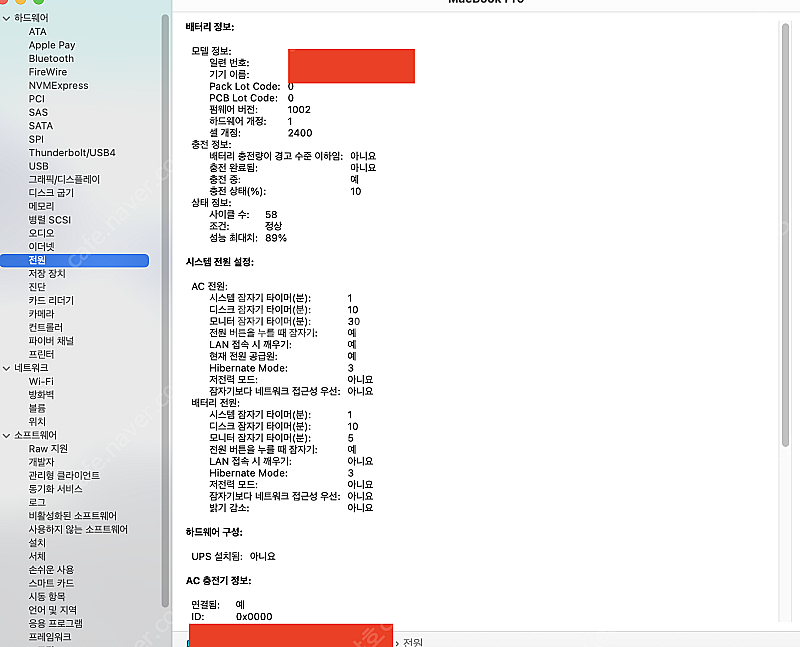Click the ID value 0x0000
The height and width of the screenshot is (647, 800).
(x=254, y=617)
